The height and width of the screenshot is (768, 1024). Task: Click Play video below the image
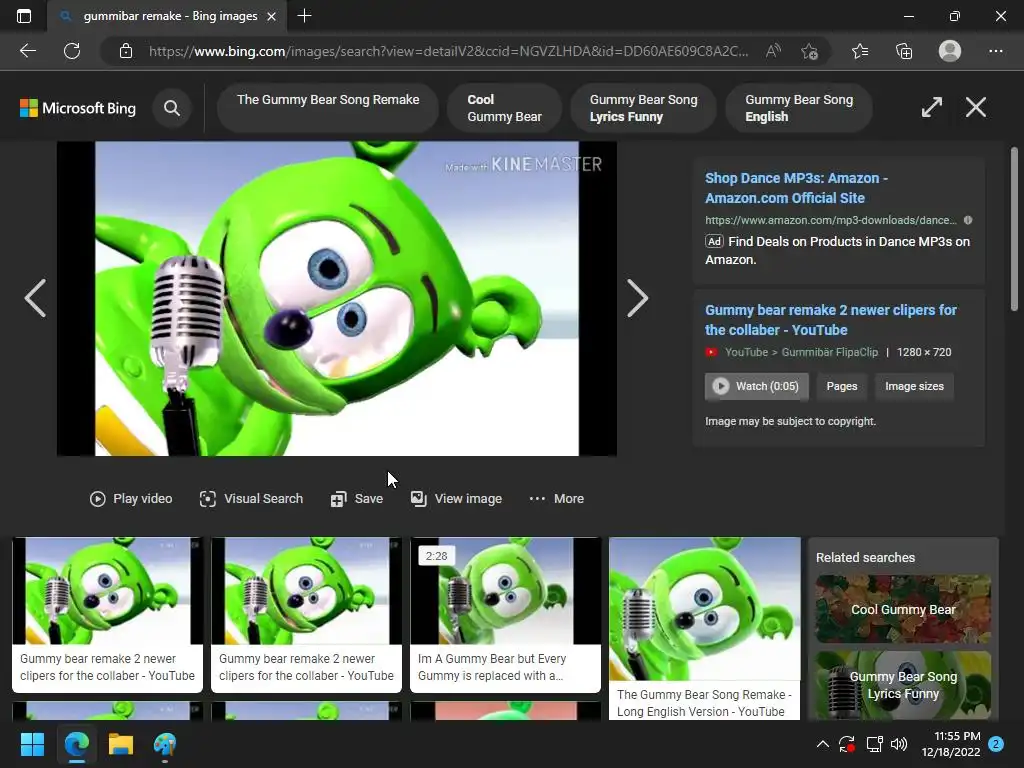[x=131, y=498]
